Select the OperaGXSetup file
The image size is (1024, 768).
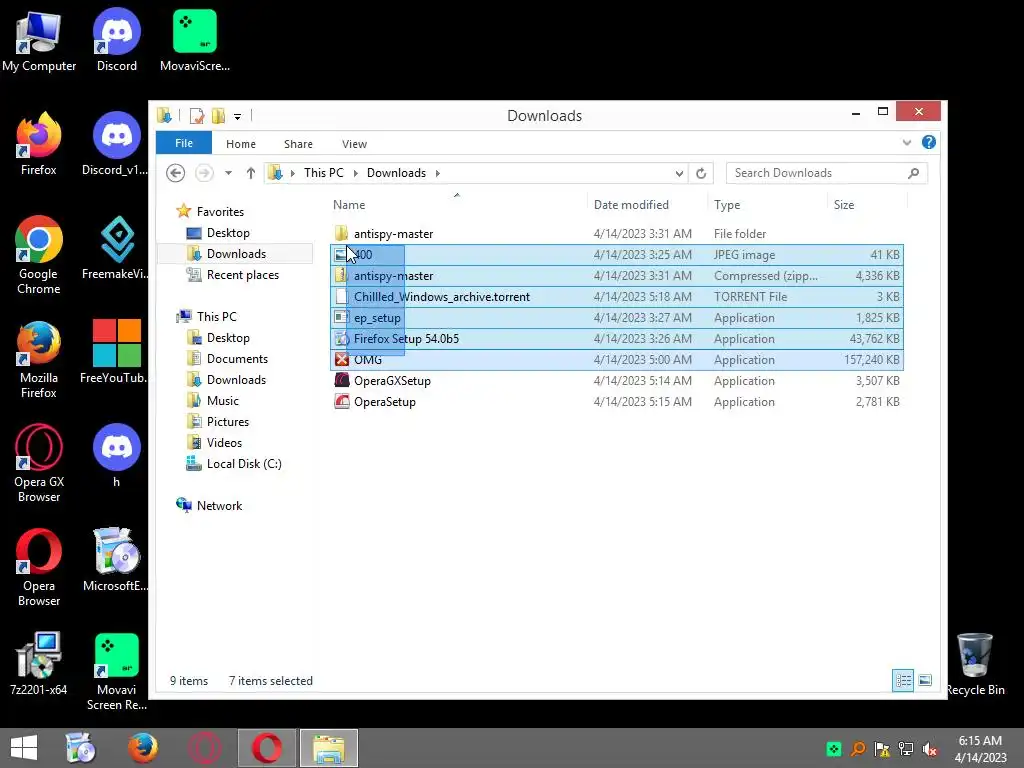tap(617, 381)
